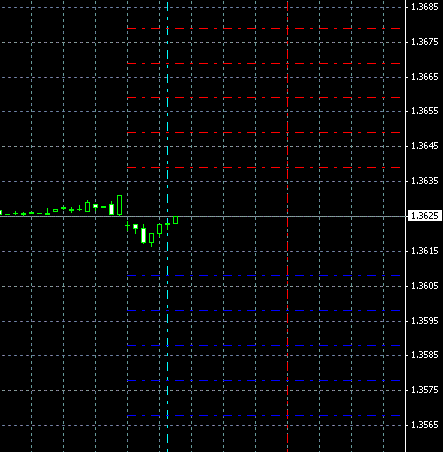
Task: Click the 1.3575 price scale label
Action: pyautogui.click(x=425, y=390)
